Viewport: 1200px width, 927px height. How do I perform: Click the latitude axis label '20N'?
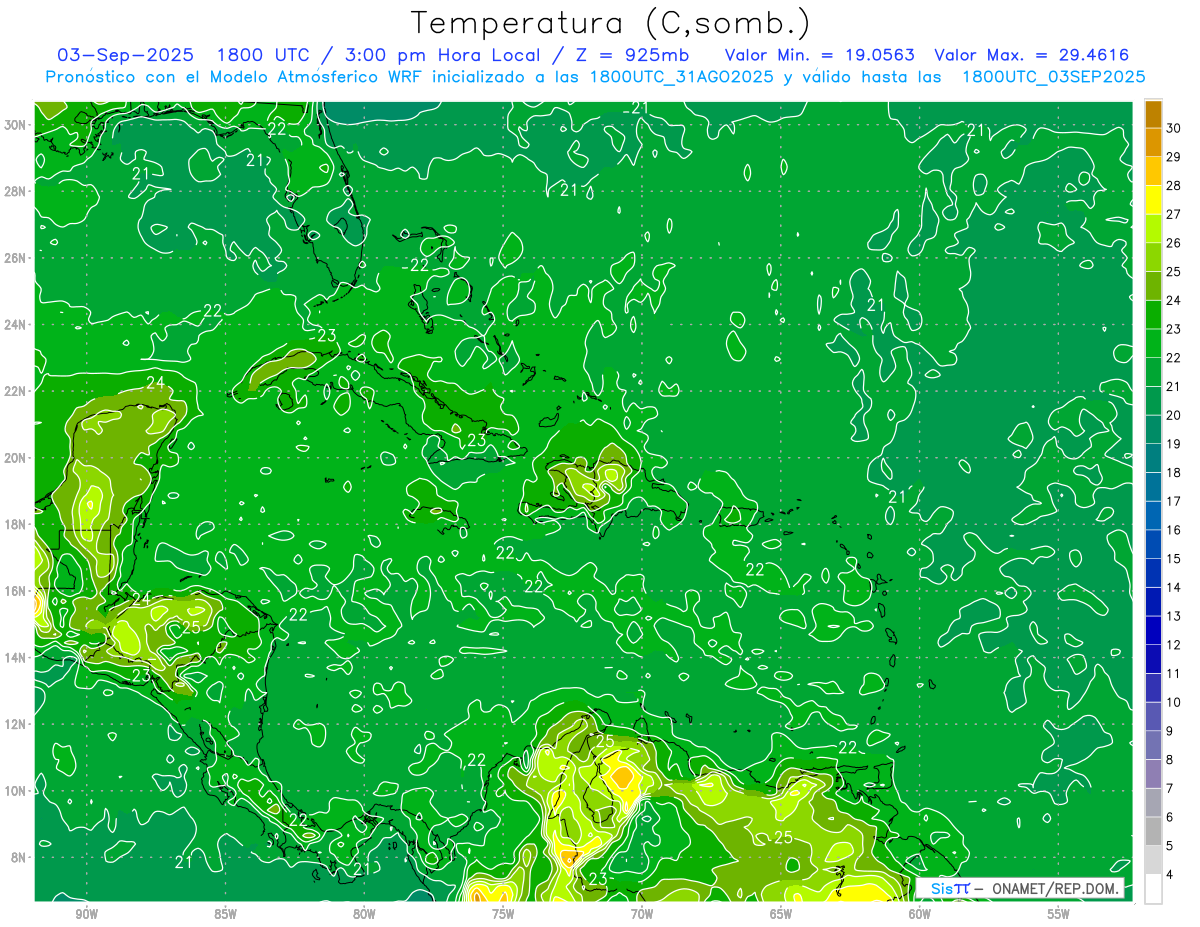[16, 458]
